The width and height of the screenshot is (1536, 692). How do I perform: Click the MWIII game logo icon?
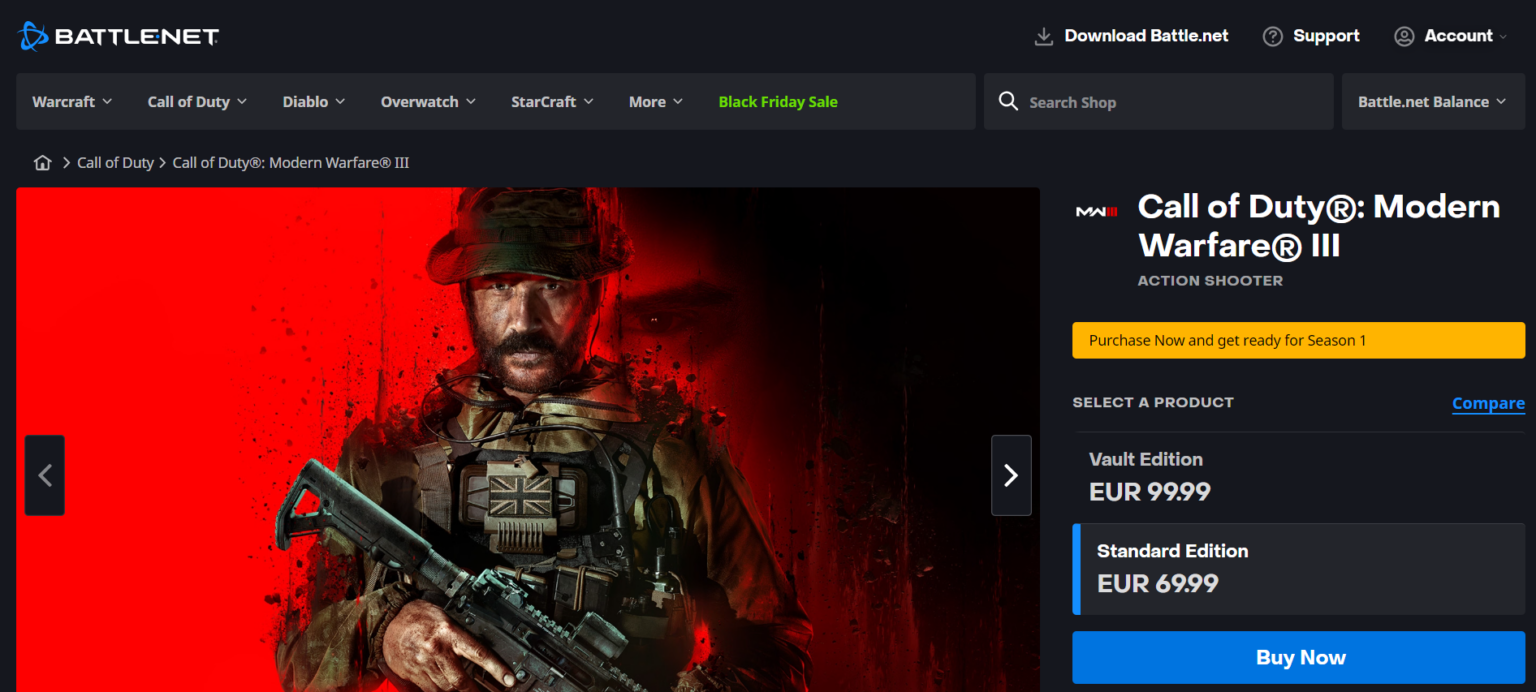1096,210
